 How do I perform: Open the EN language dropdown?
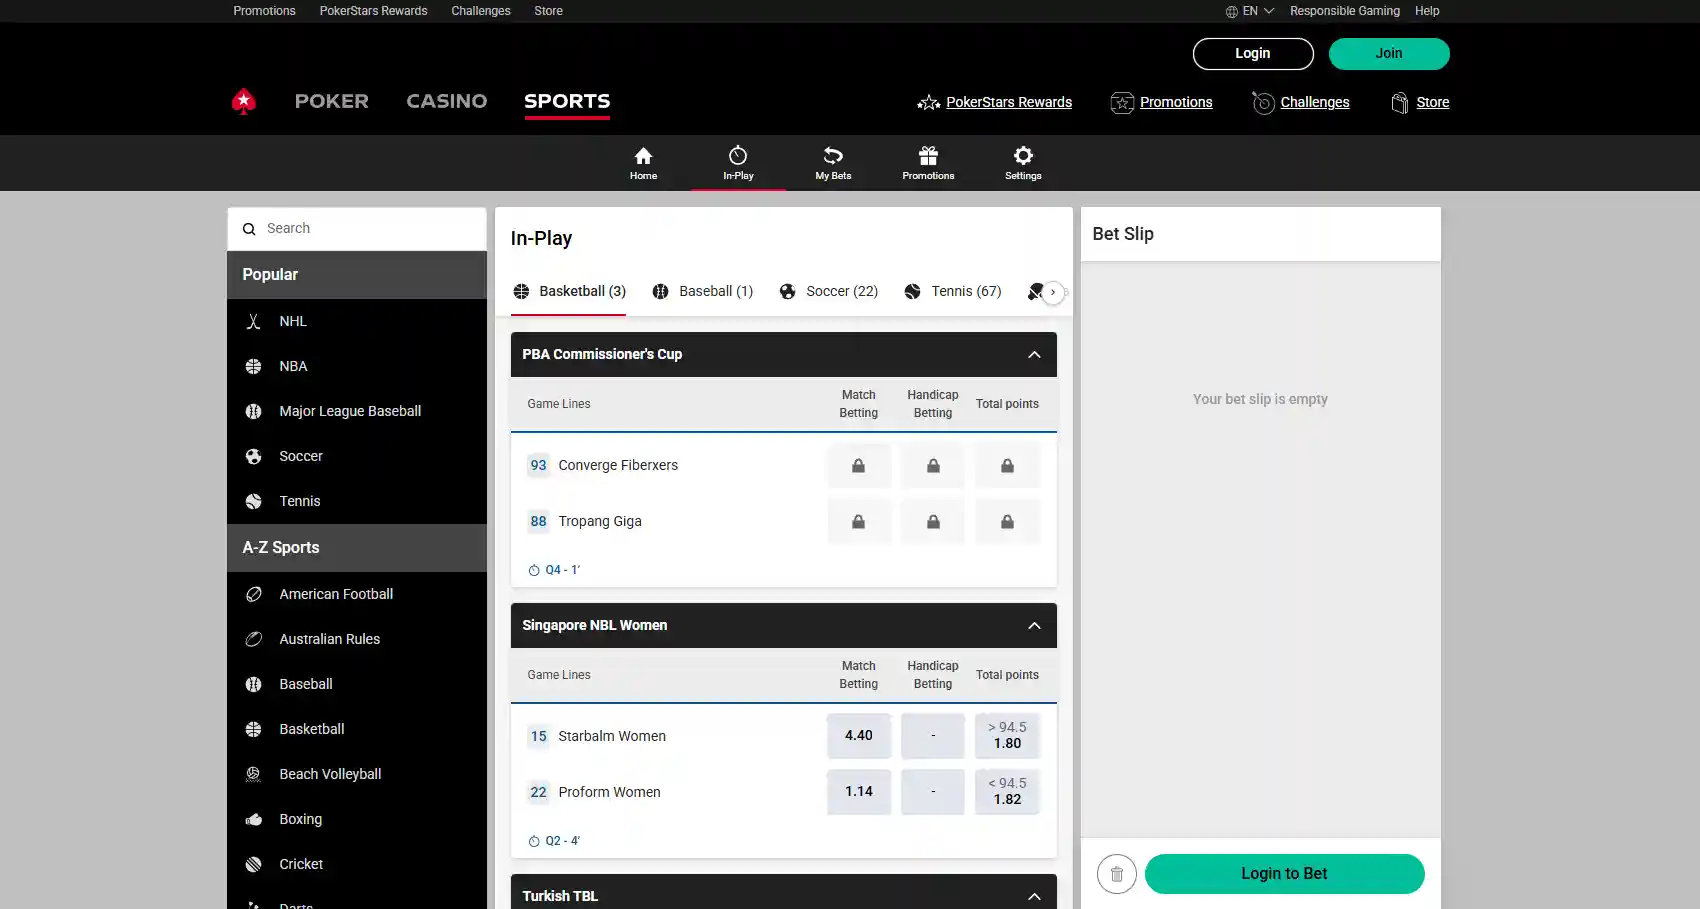click(1250, 11)
